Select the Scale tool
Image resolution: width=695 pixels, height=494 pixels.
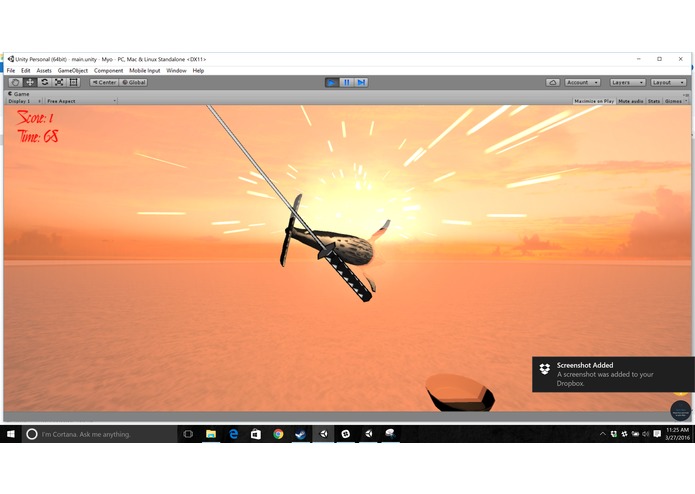point(59,82)
